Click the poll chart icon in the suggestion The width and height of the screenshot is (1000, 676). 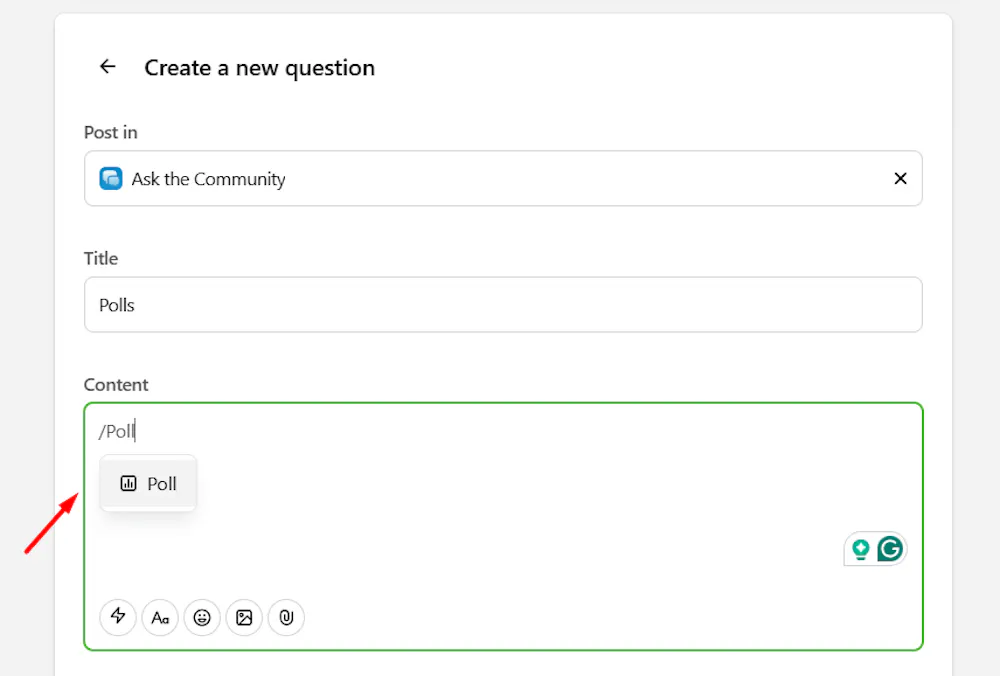(128, 483)
